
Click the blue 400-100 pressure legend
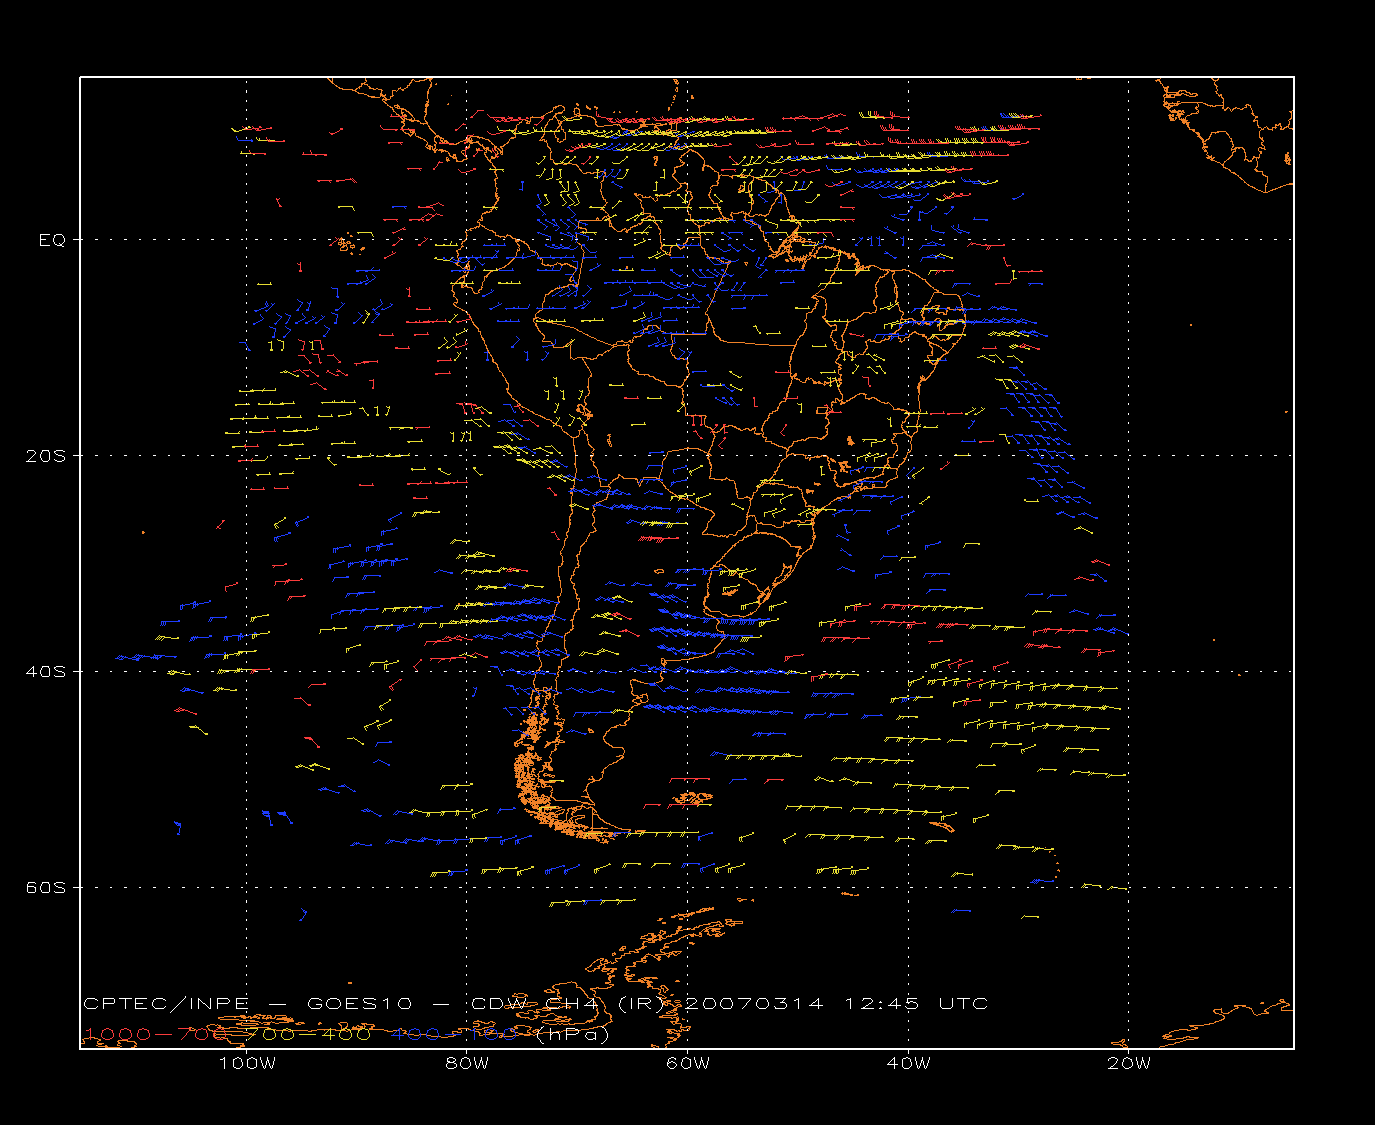click(455, 1034)
